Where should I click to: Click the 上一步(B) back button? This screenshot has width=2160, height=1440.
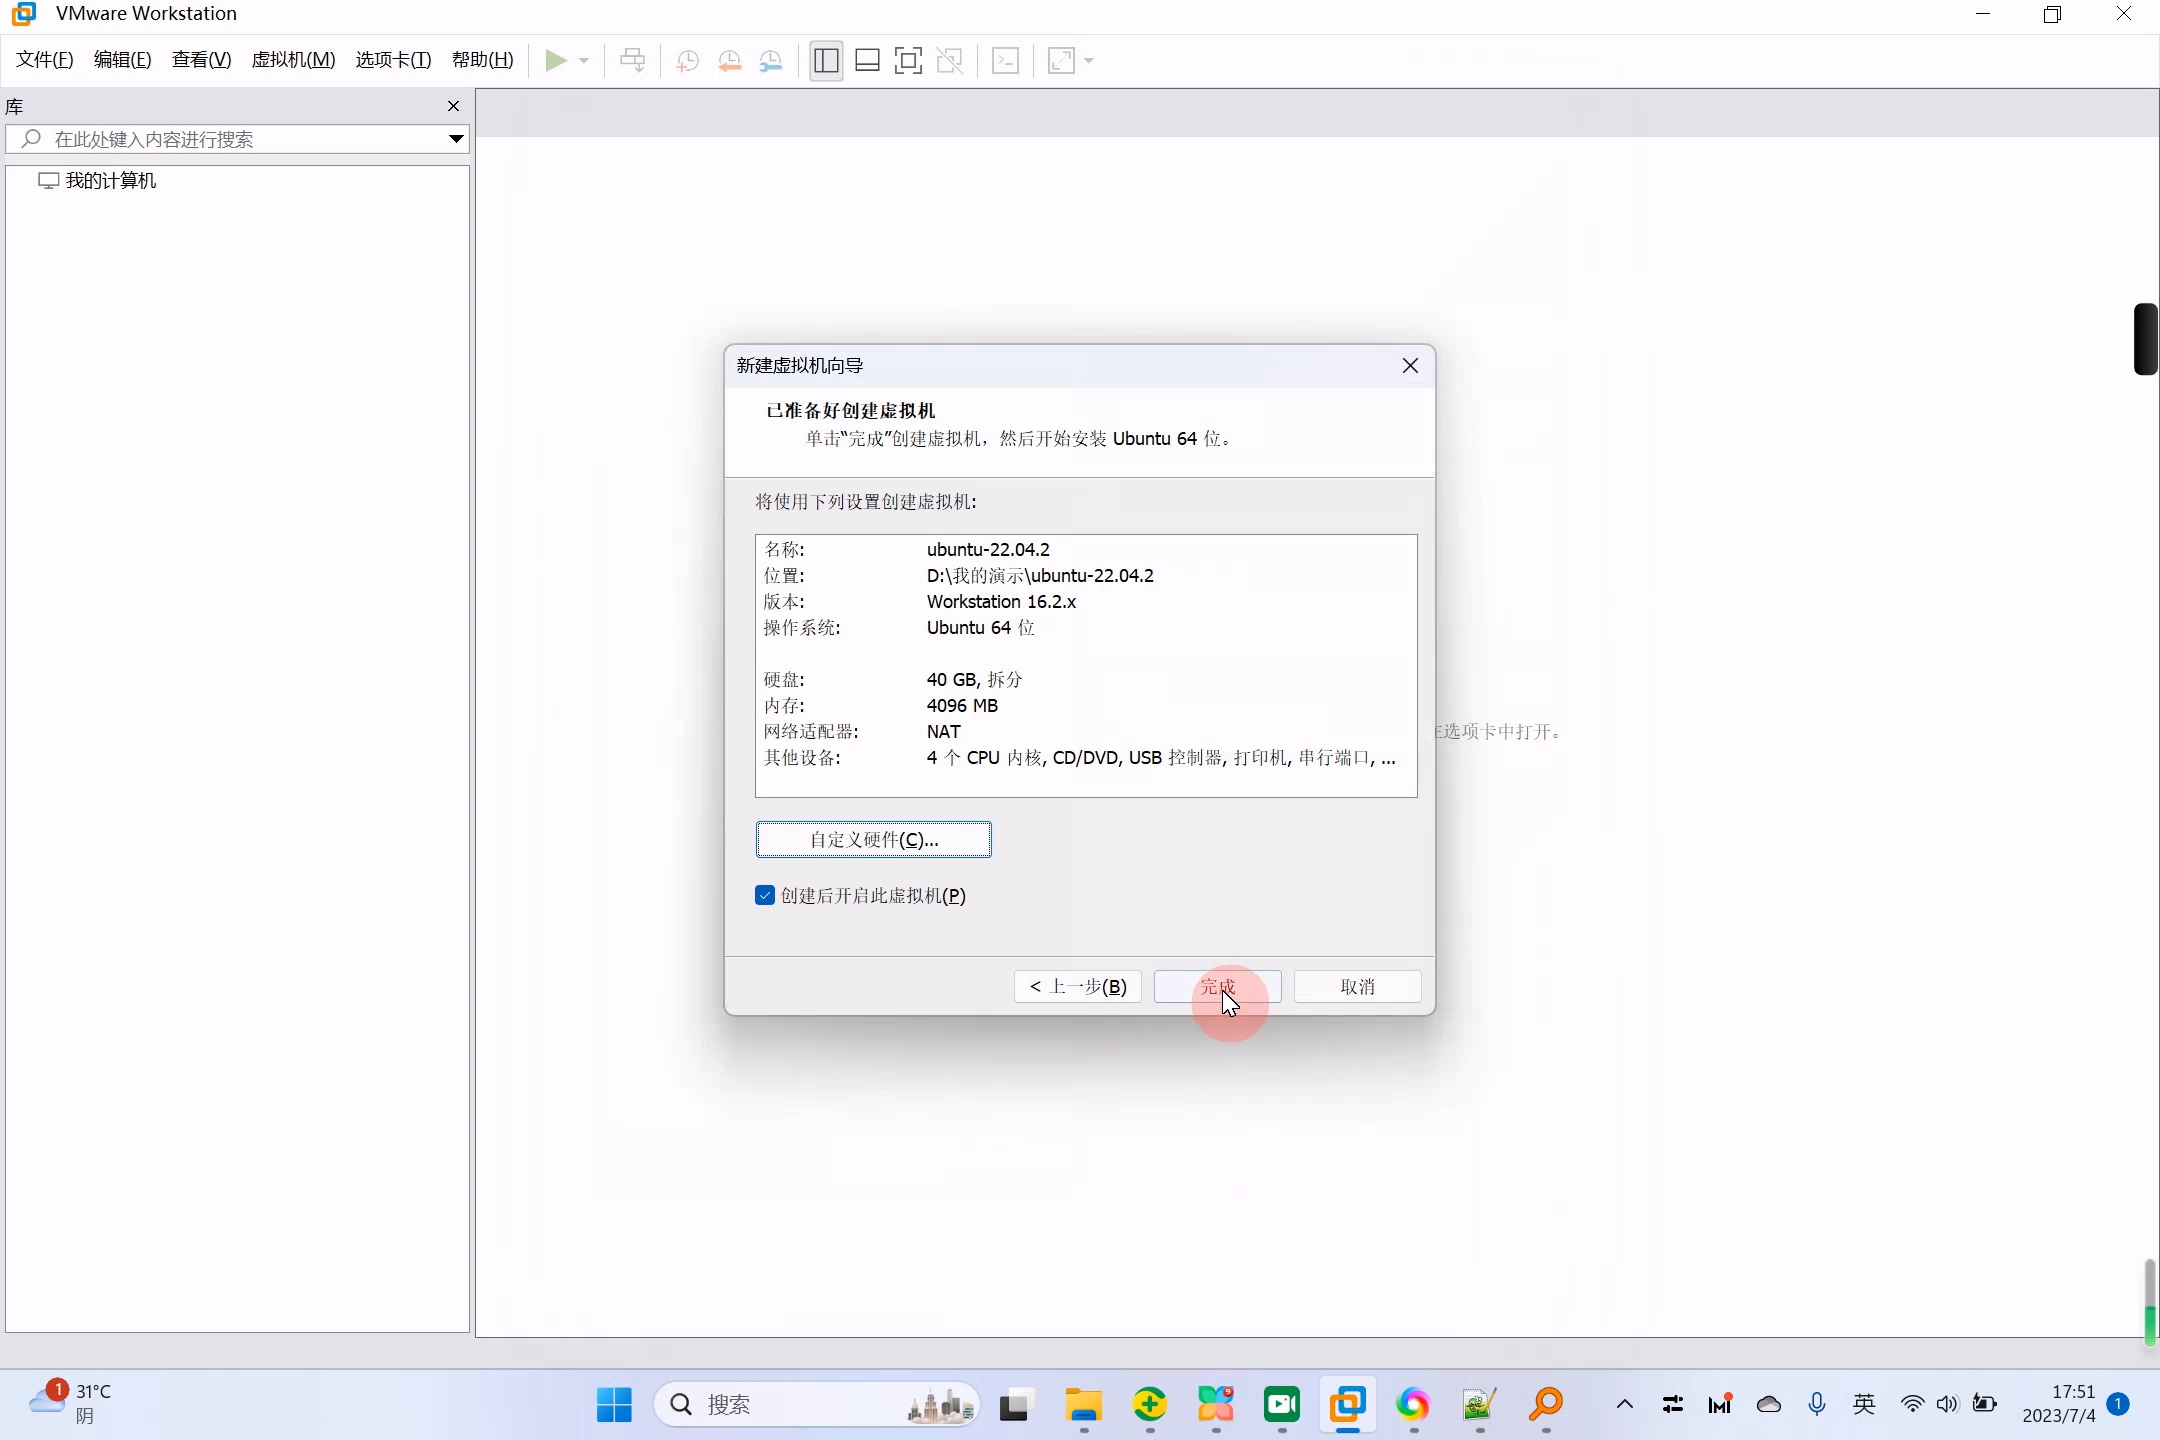tap(1078, 987)
